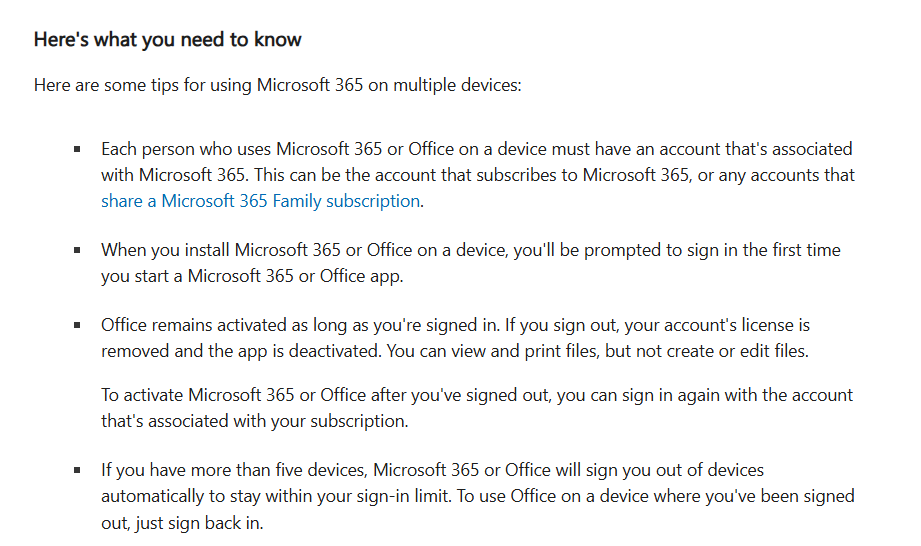Click the bullet marker beside 'Each person who uses'

coord(77,149)
